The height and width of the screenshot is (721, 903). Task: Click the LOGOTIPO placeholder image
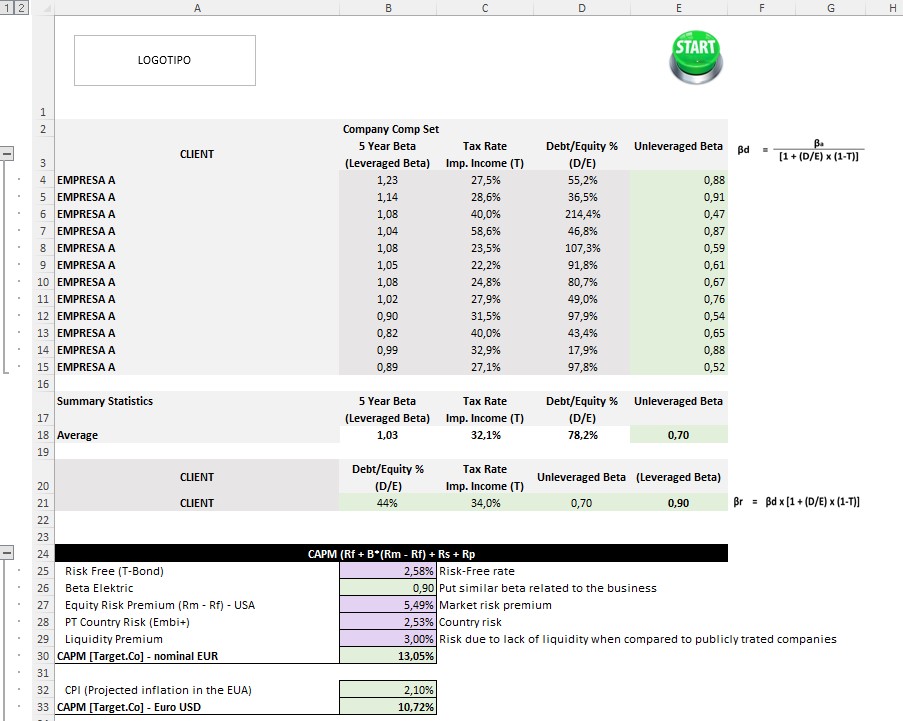164,60
